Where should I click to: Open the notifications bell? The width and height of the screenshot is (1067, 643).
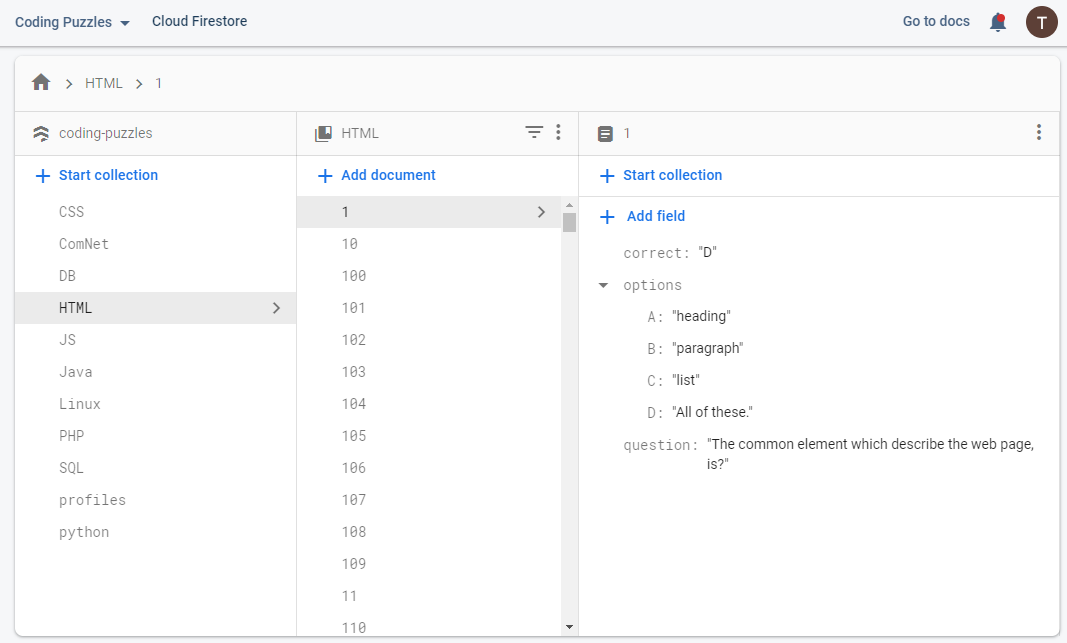(997, 22)
